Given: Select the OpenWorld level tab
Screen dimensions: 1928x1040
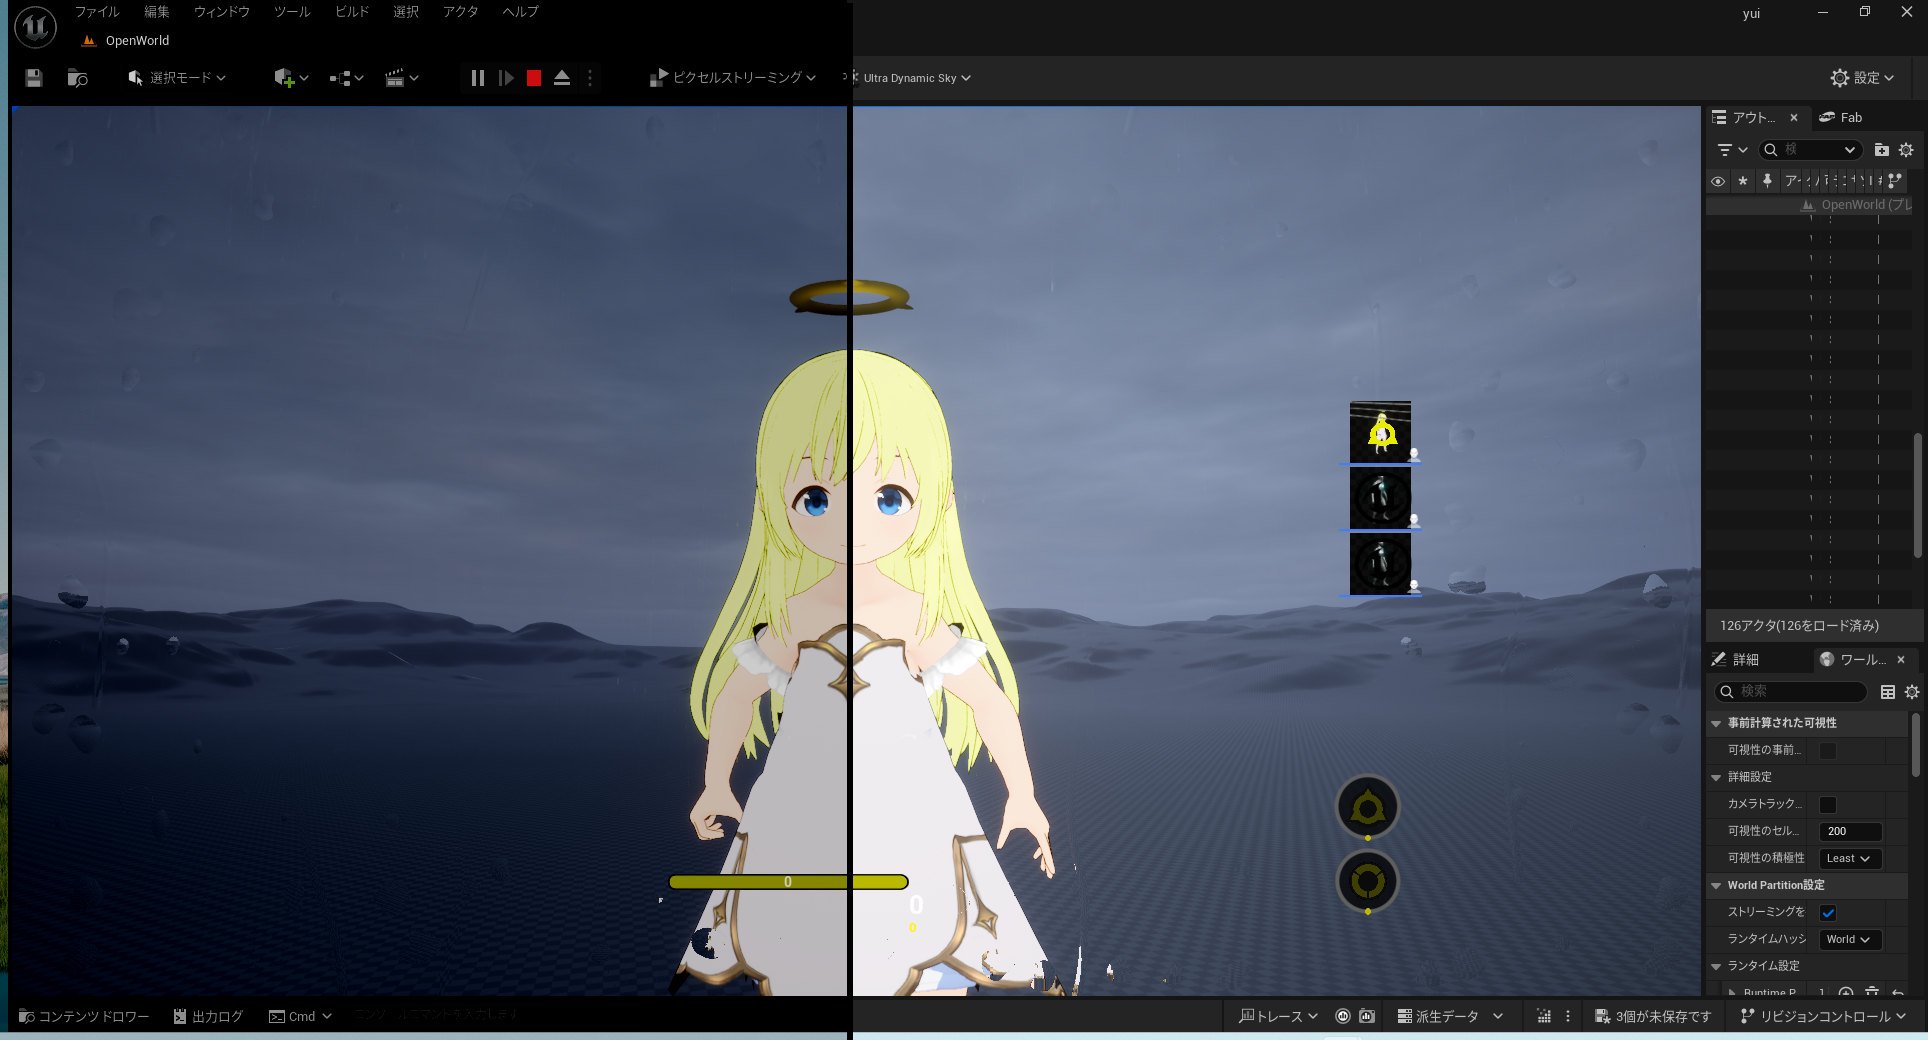Looking at the screenshot, I should 126,41.
